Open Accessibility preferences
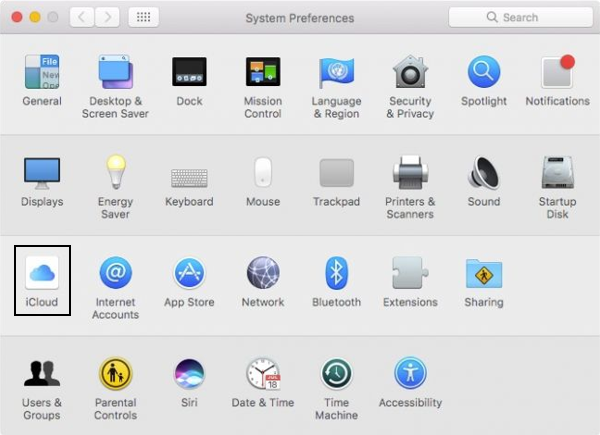 410,383
